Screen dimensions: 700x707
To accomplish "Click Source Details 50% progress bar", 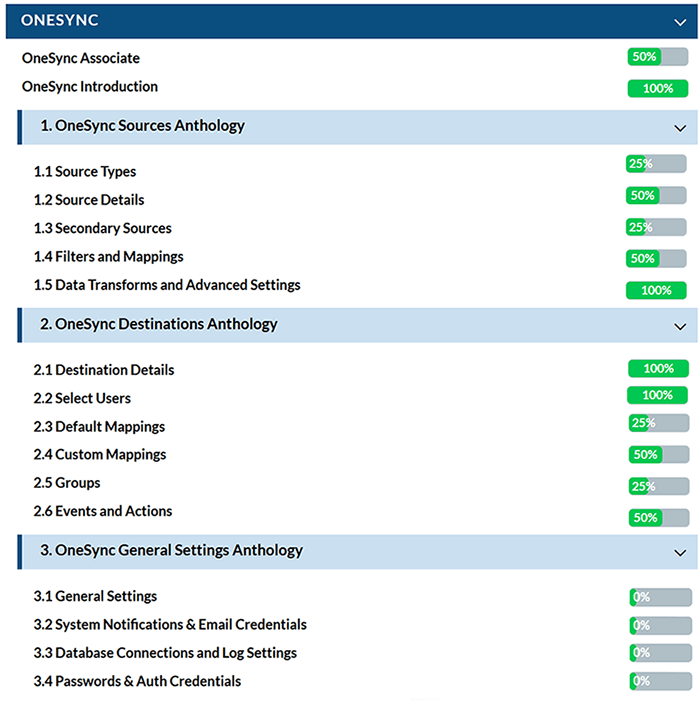I will pos(656,196).
